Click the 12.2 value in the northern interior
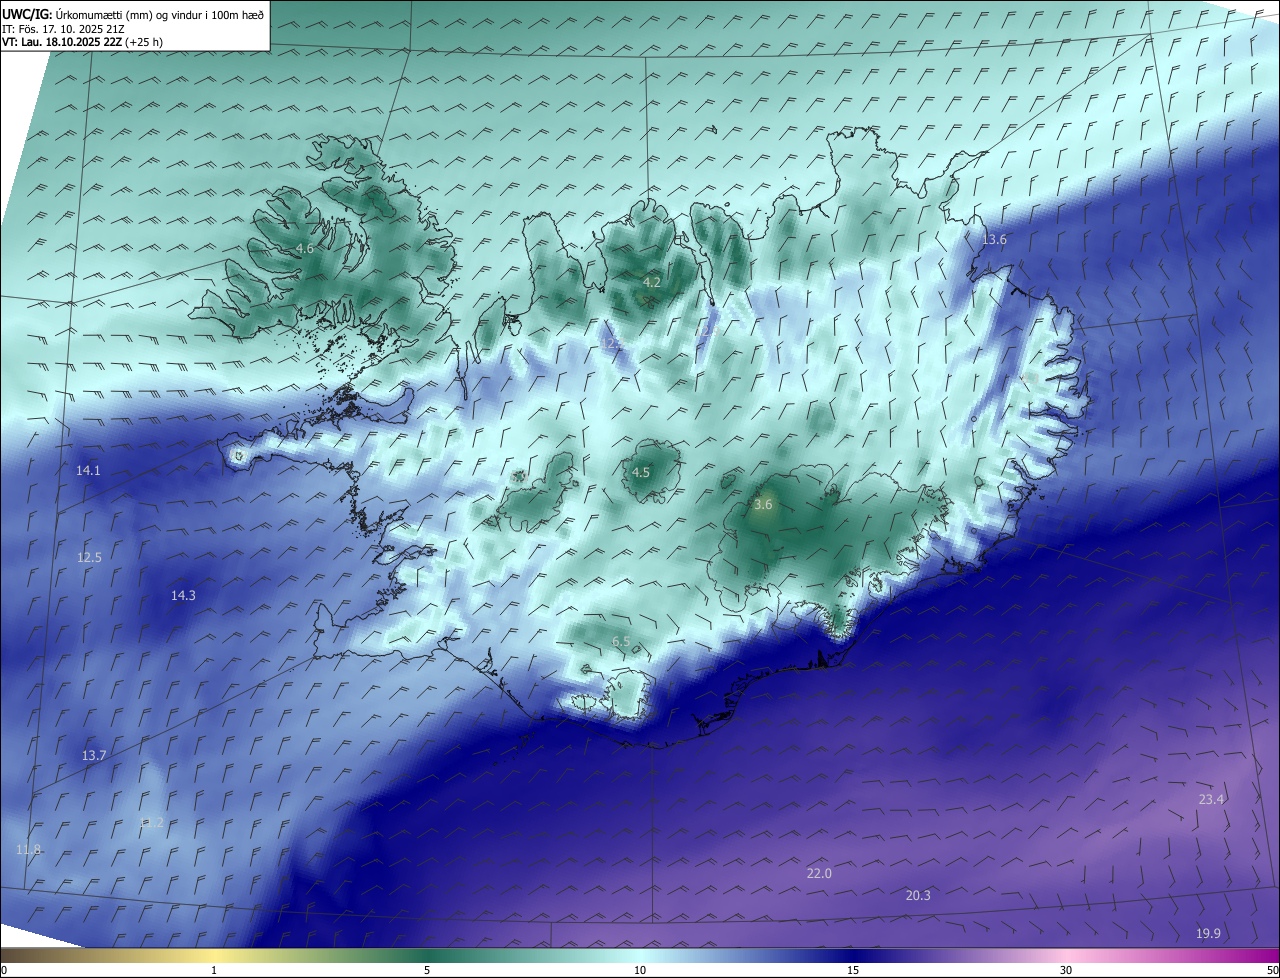The height and width of the screenshot is (978, 1280). click(611, 343)
